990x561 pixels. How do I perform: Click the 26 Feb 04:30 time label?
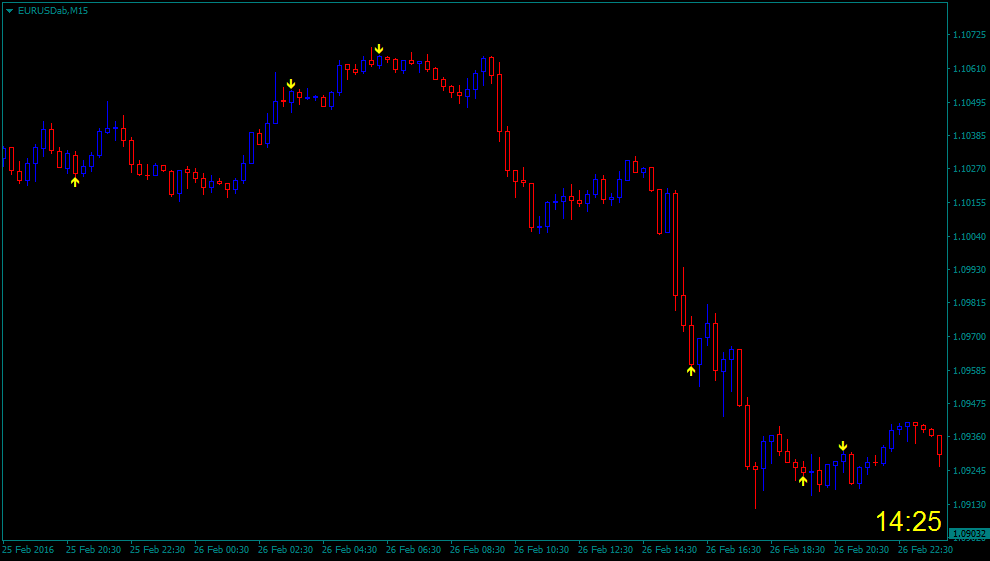349,550
